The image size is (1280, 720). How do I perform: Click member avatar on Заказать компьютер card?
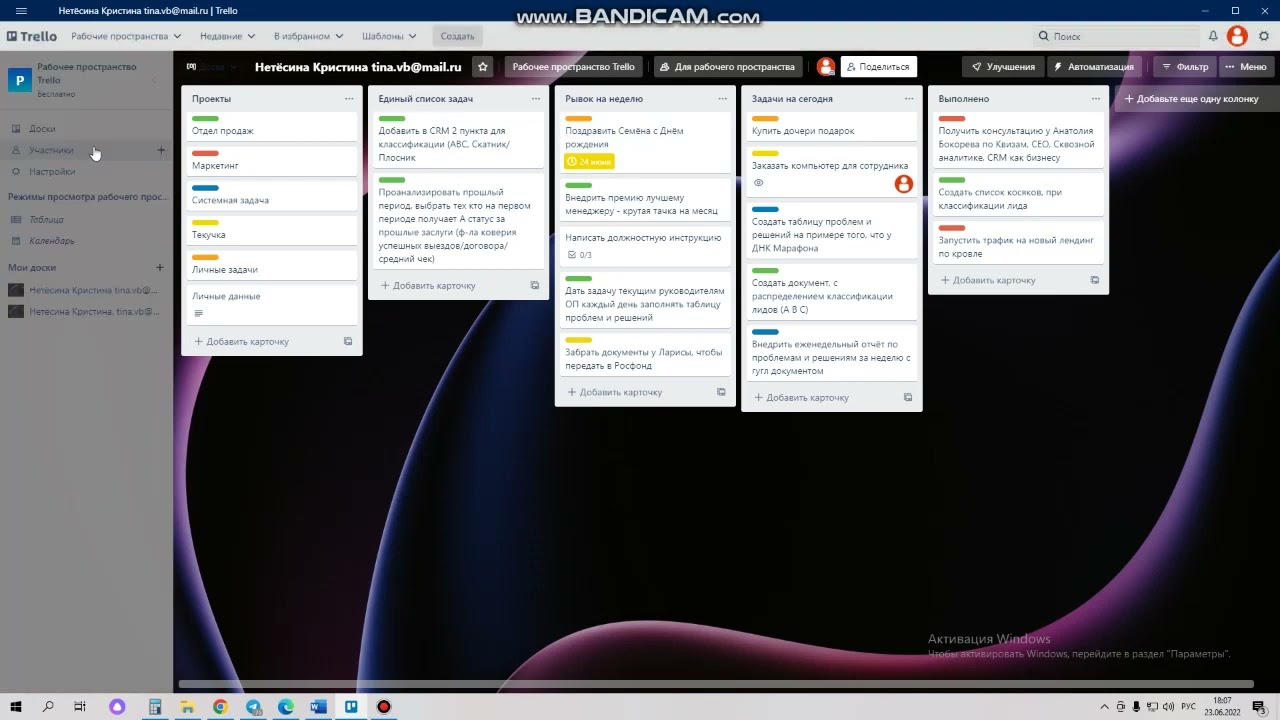(x=903, y=184)
